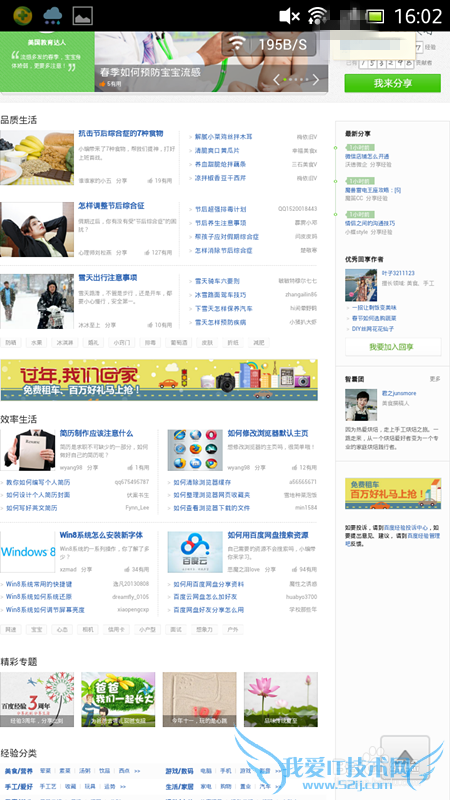Tap the battery icon in the status bar

pyautogui.click(x=375, y=16)
